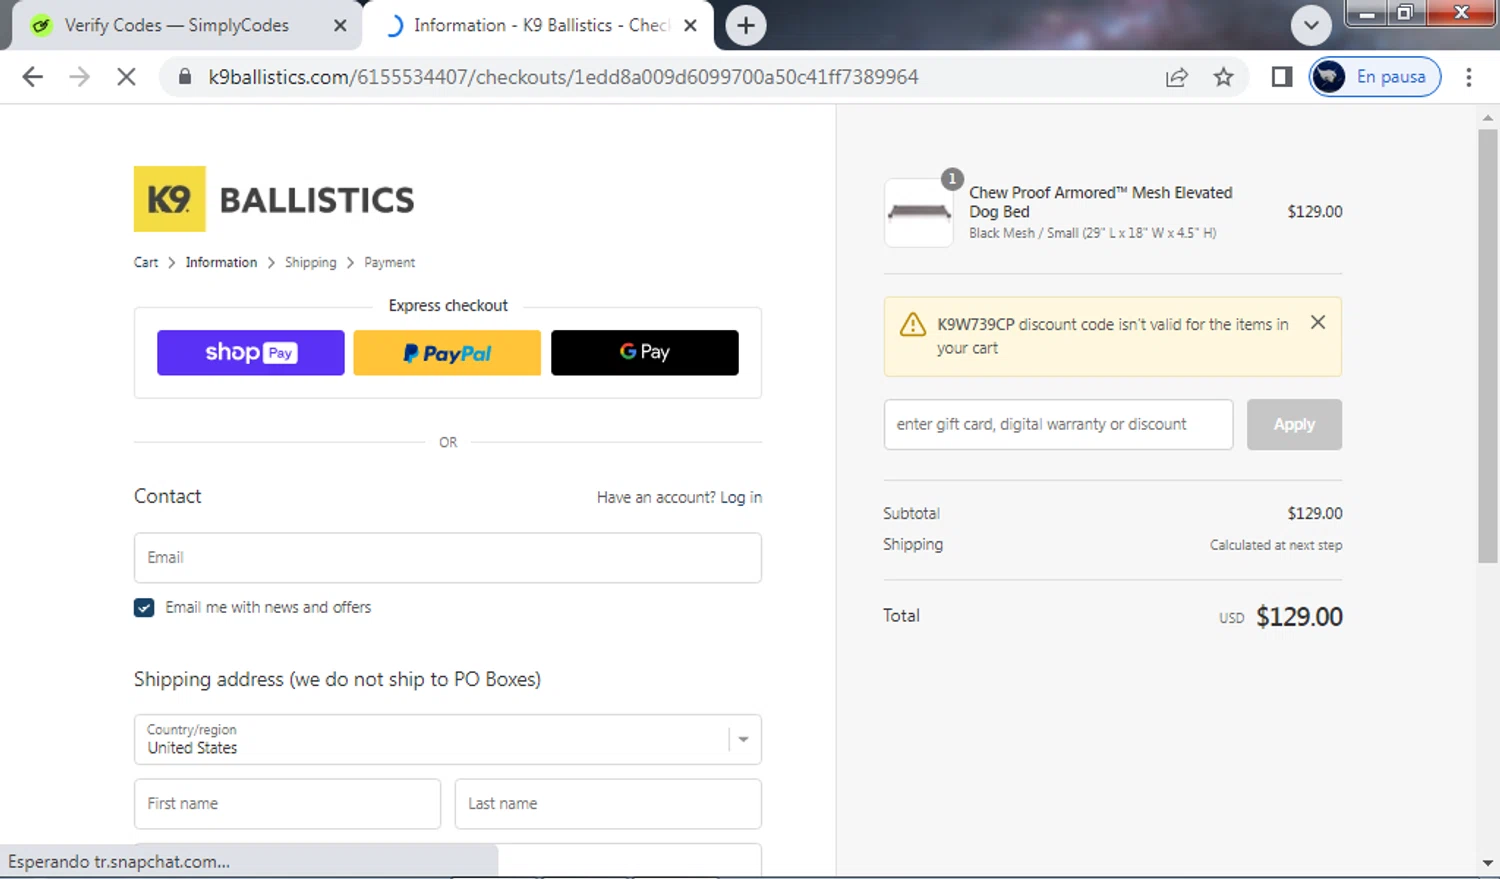Click the First name field
Image resolution: width=1500 pixels, height=879 pixels.
point(287,804)
